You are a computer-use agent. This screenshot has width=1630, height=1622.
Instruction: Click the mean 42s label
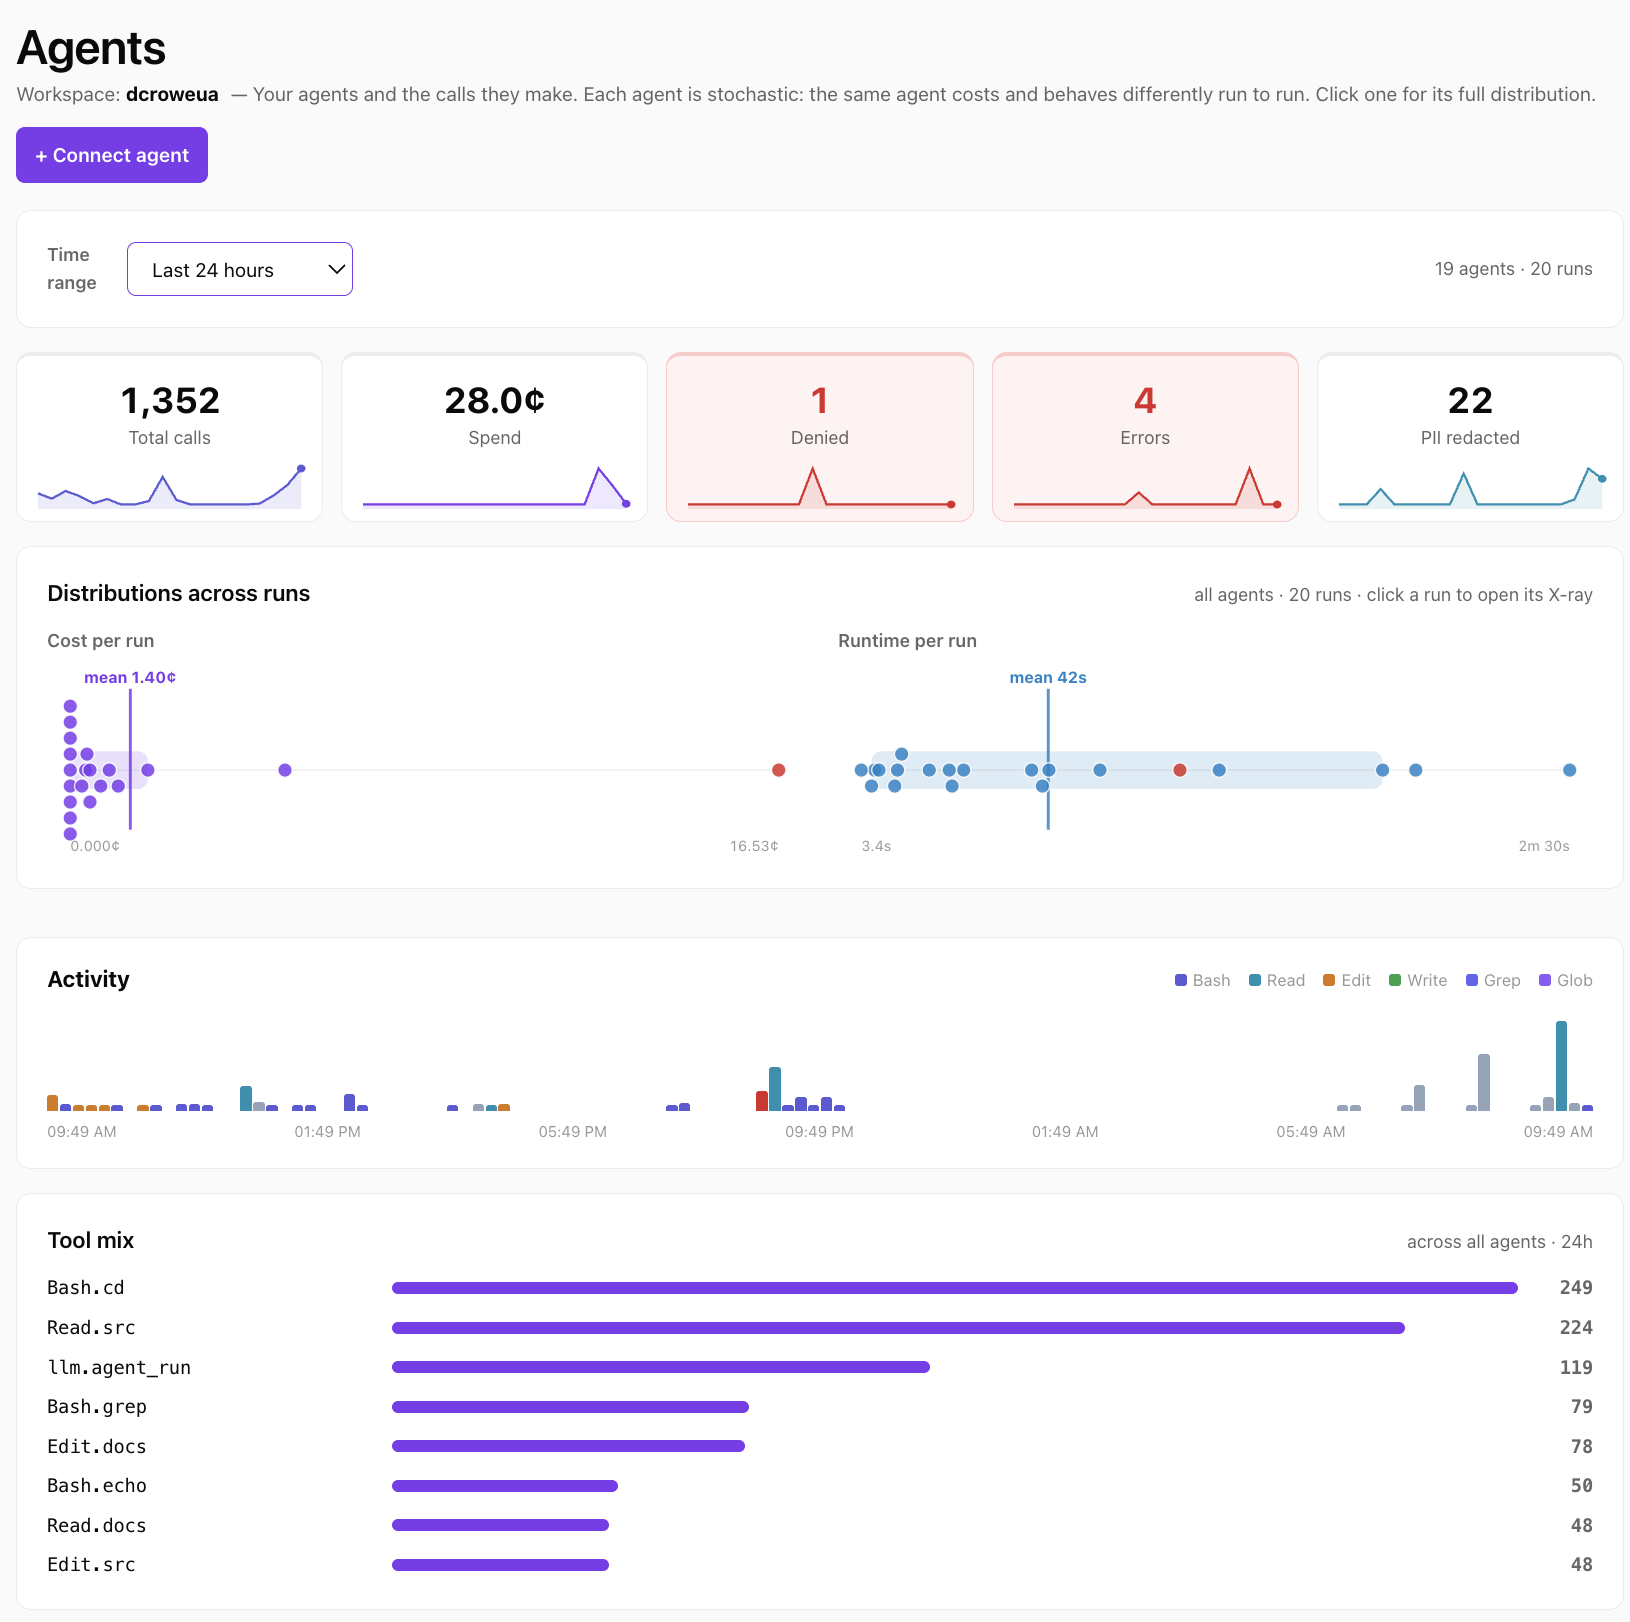(1048, 677)
